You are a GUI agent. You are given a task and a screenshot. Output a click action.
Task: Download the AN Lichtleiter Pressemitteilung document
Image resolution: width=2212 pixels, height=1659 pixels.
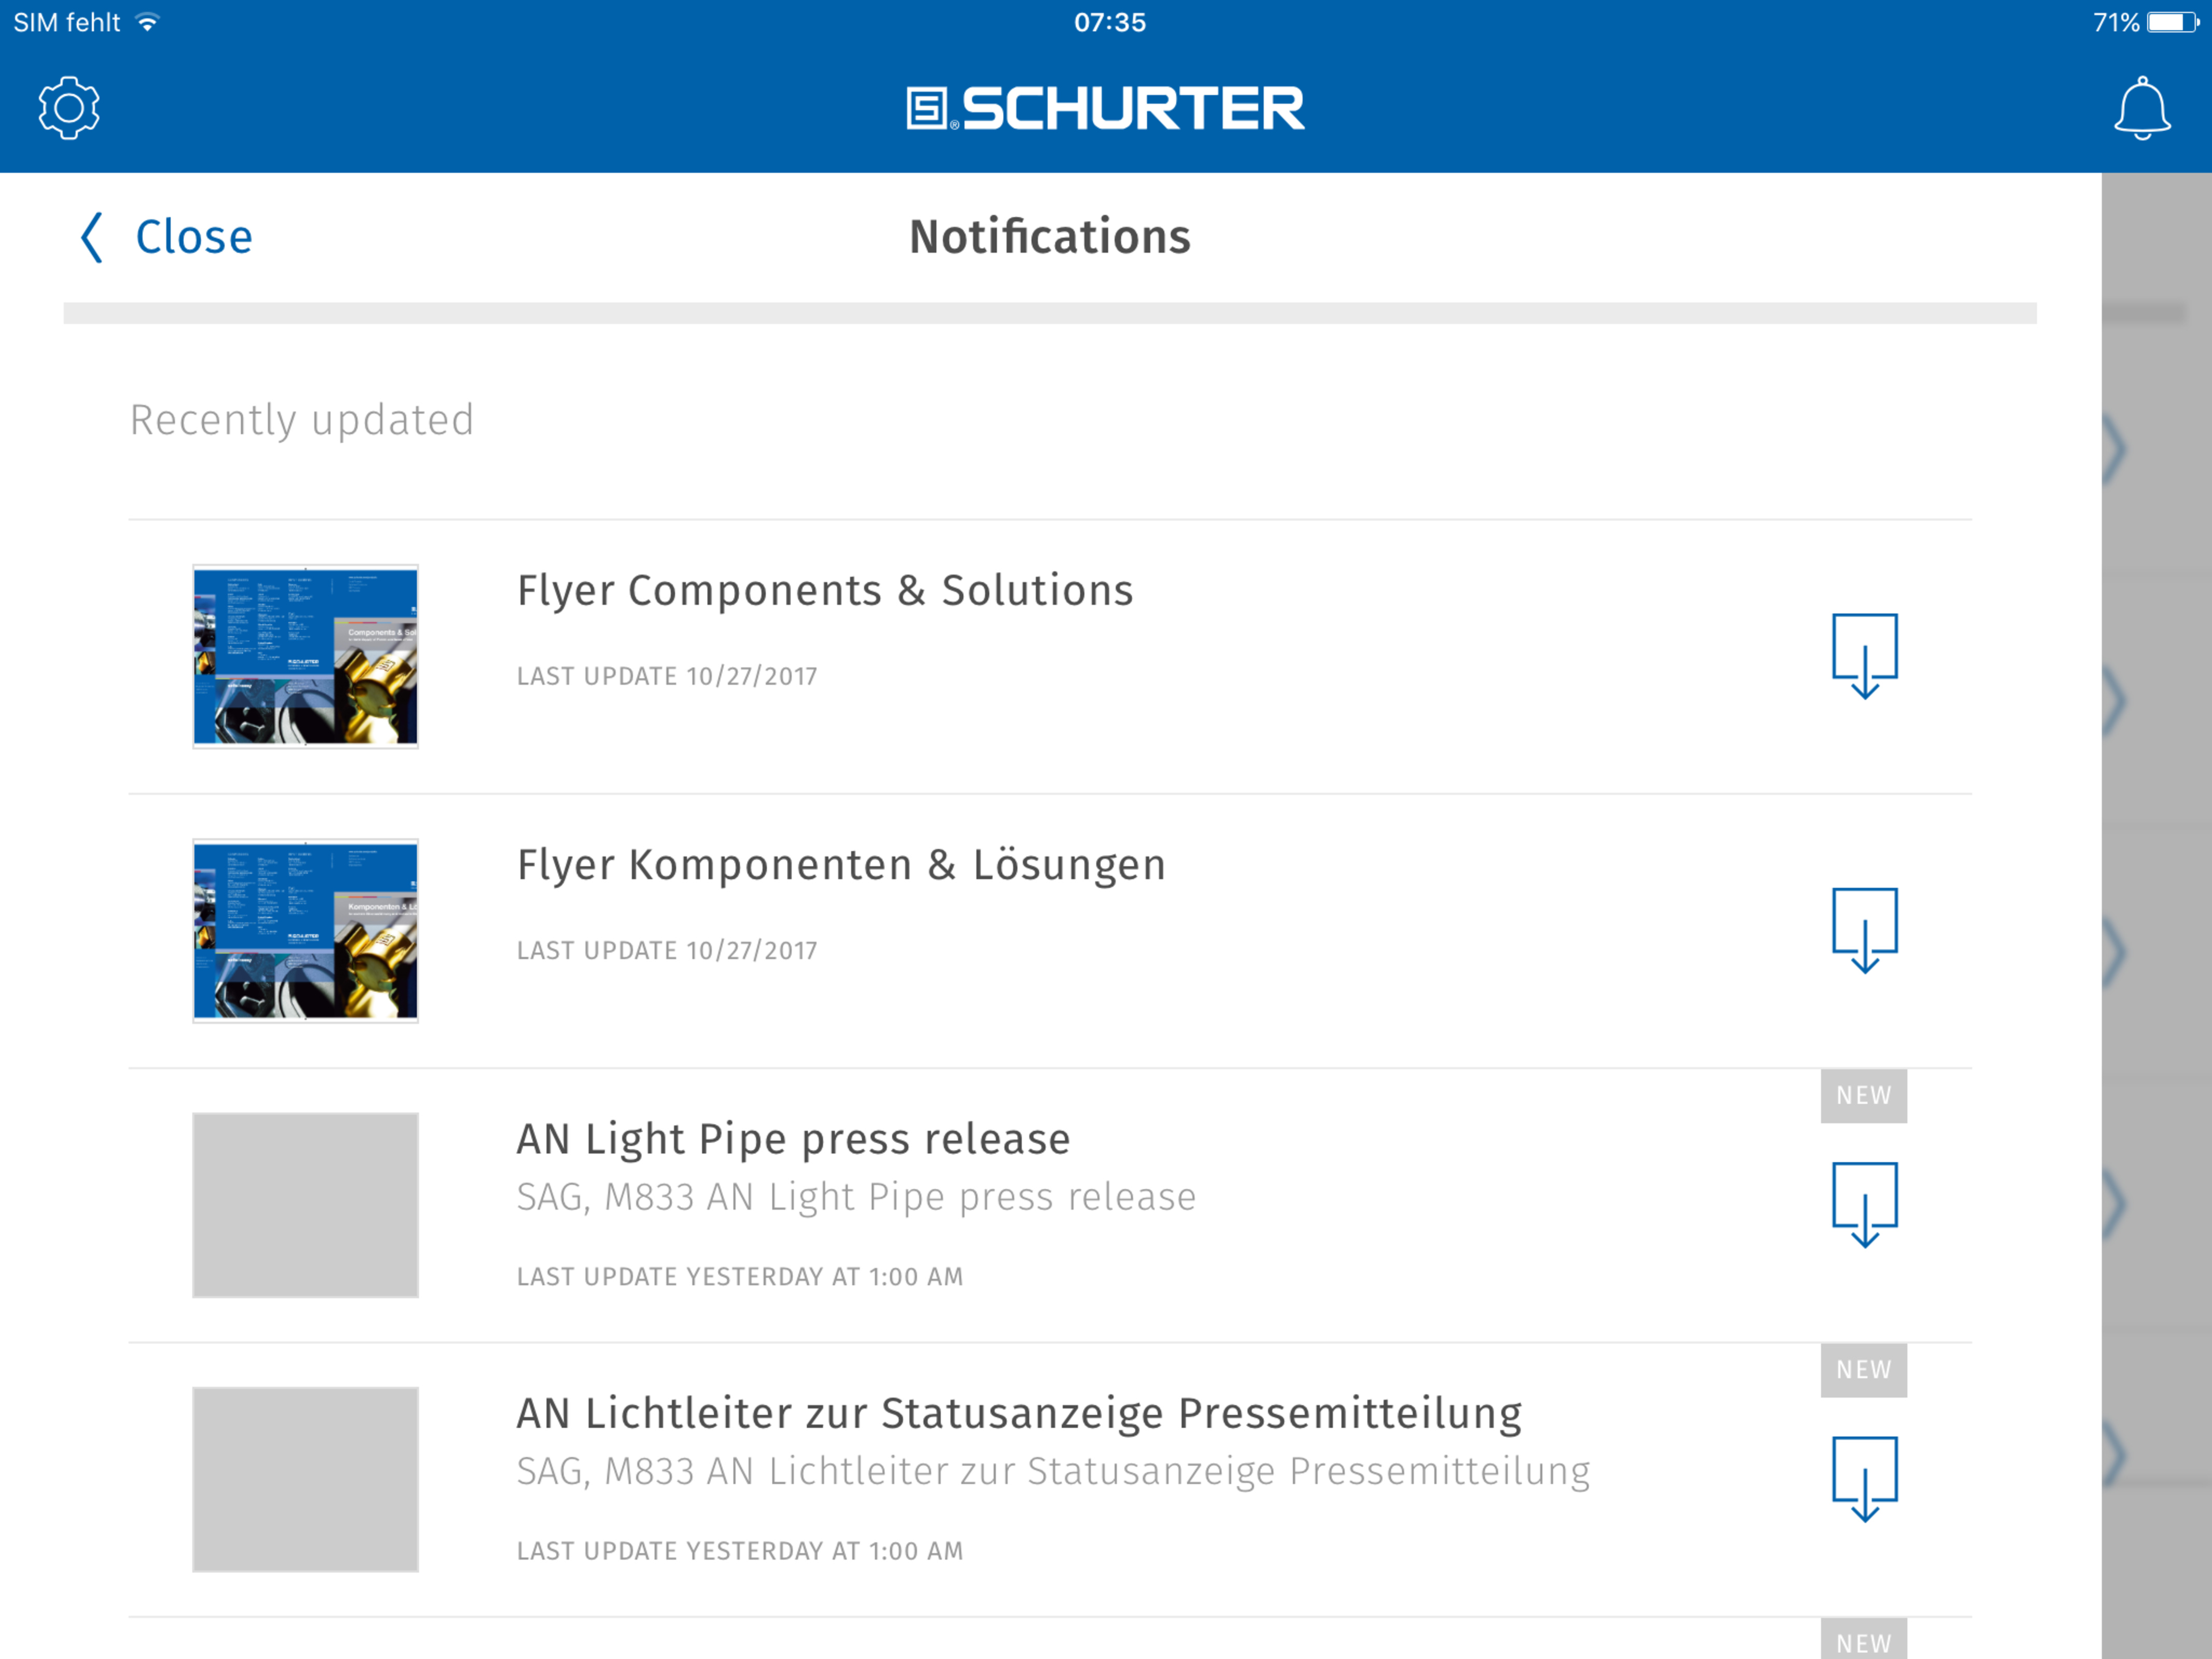tap(1864, 1479)
